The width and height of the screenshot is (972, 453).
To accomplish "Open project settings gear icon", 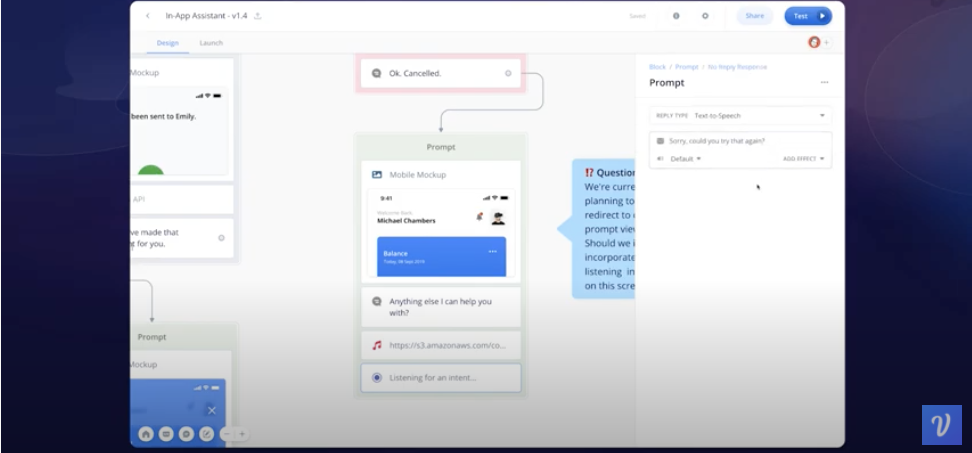I will click(705, 16).
